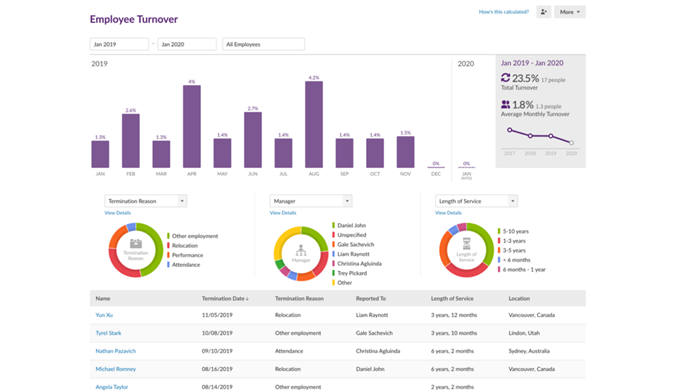
Task: Click the briefcase icon in Termination Reason donut
Action: point(136,244)
